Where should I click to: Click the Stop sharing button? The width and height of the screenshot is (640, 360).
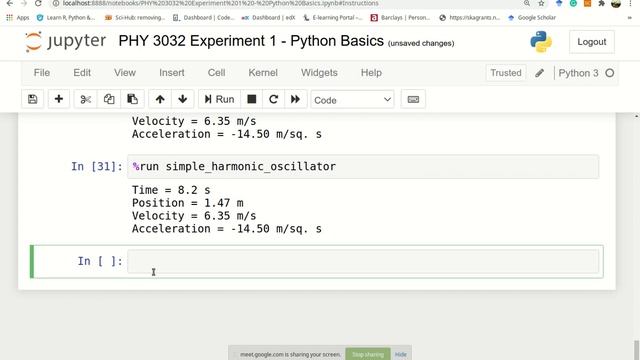pos(368,354)
